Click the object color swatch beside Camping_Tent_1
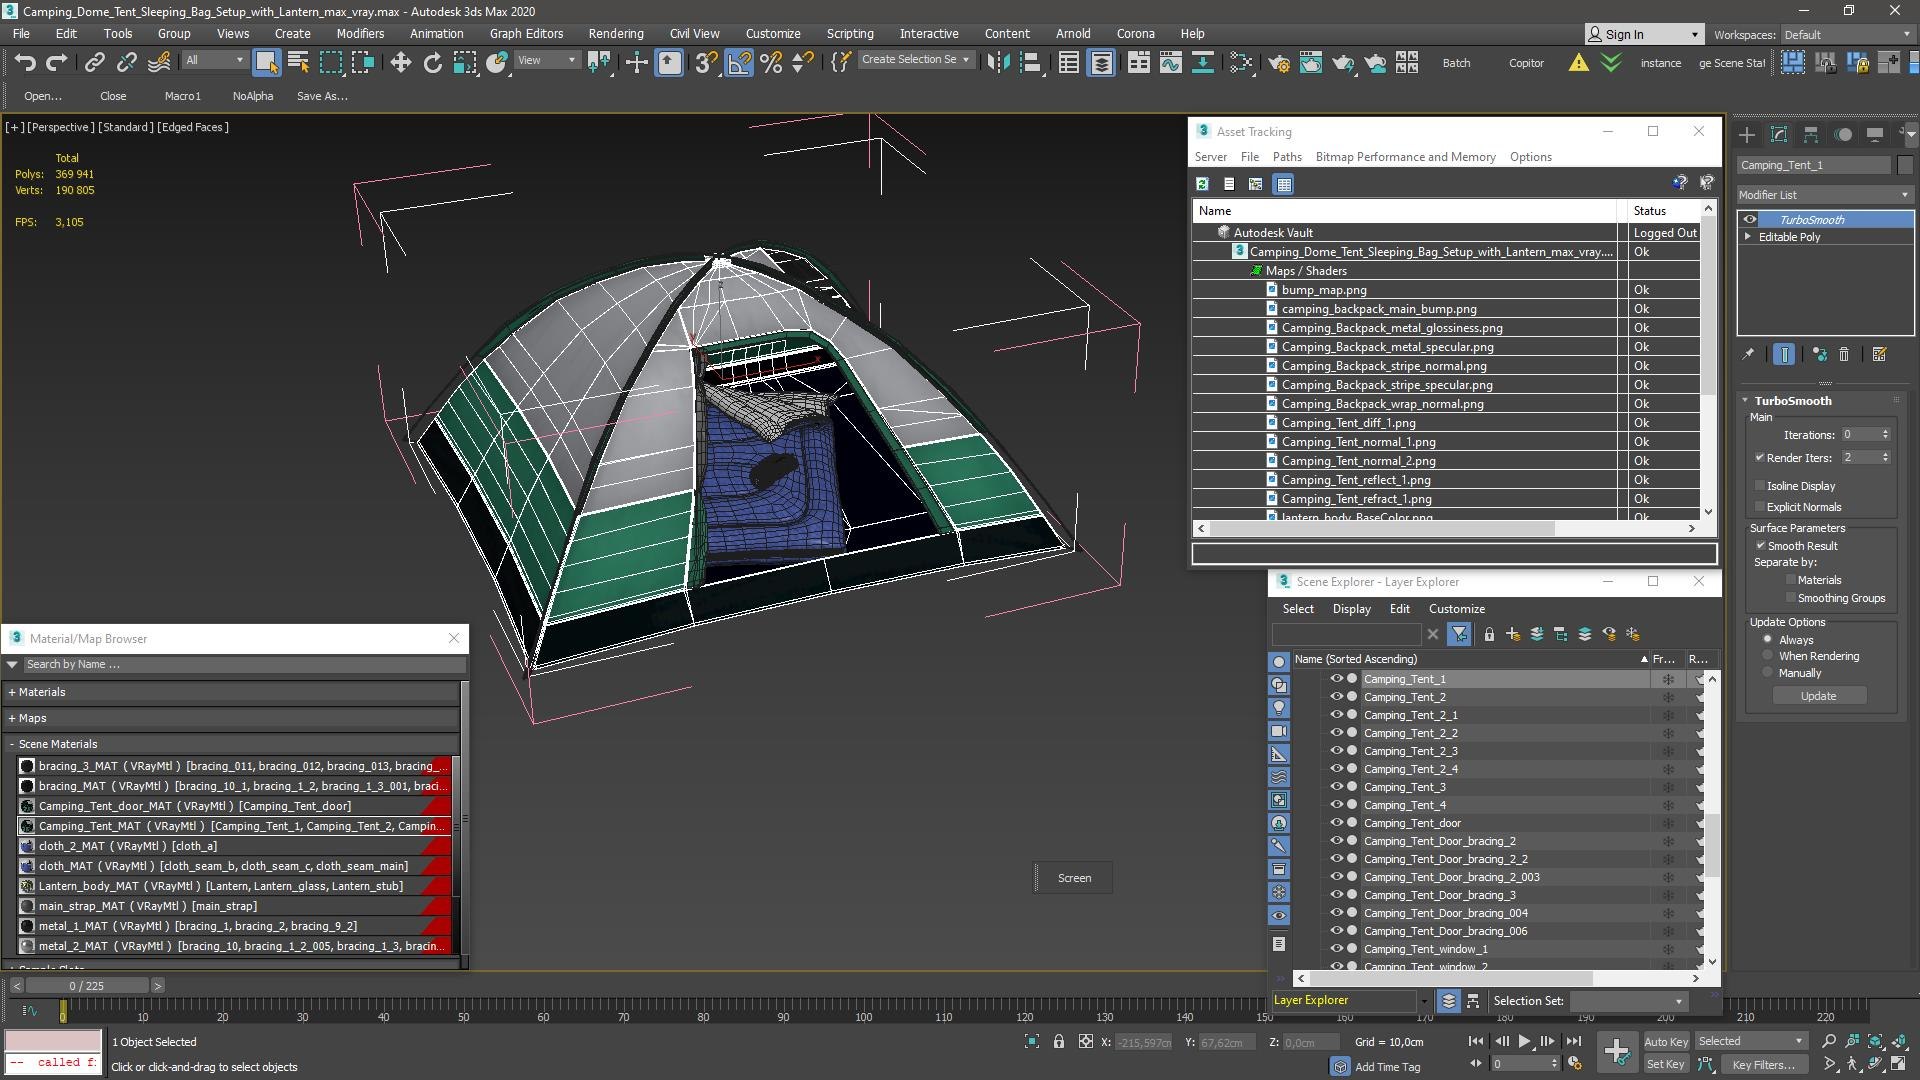 pos(1905,165)
